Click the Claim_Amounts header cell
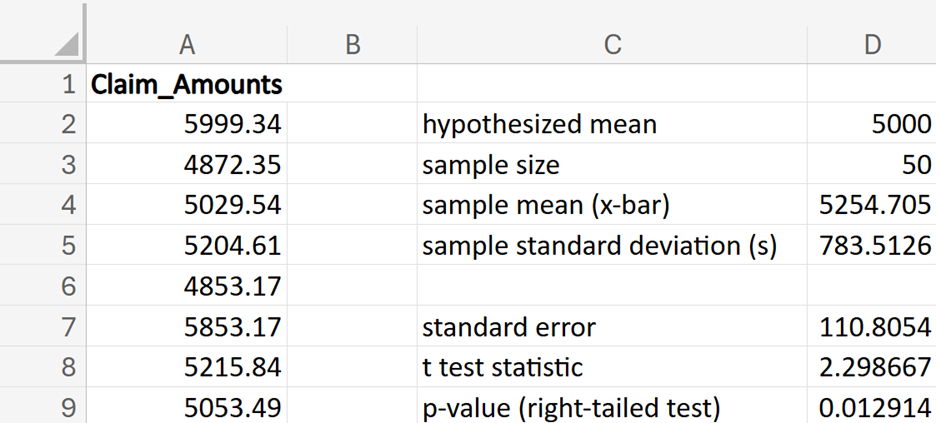 click(x=187, y=85)
